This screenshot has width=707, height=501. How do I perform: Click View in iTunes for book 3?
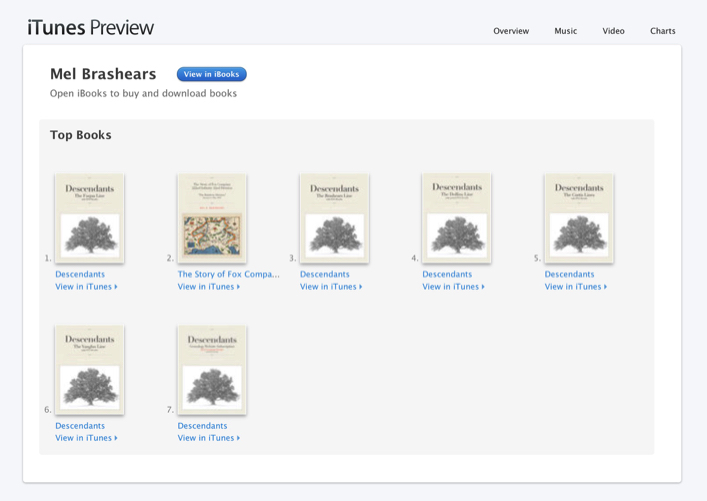click(331, 287)
